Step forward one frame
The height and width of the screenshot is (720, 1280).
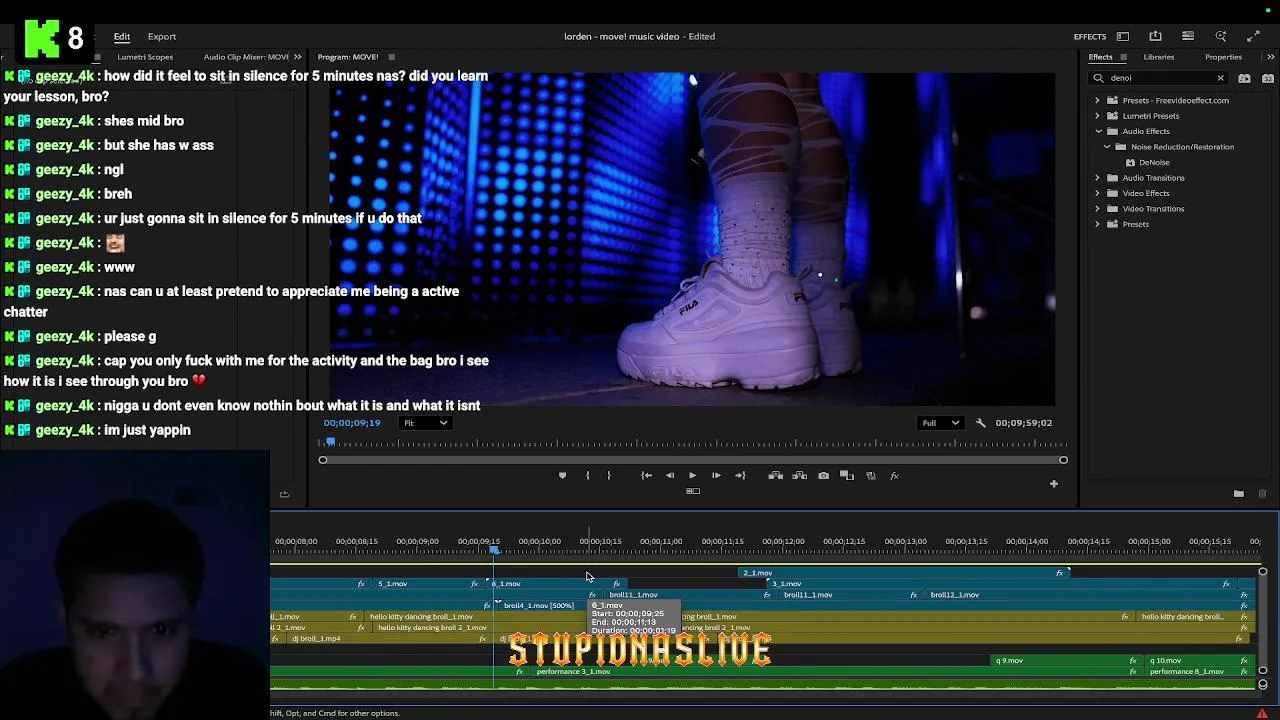click(x=716, y=476)
